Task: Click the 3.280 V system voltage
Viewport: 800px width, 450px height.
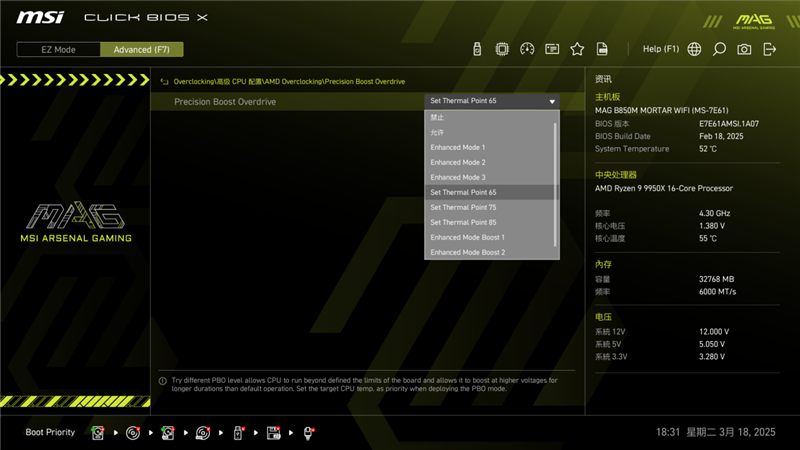Action: coord(712,357)
